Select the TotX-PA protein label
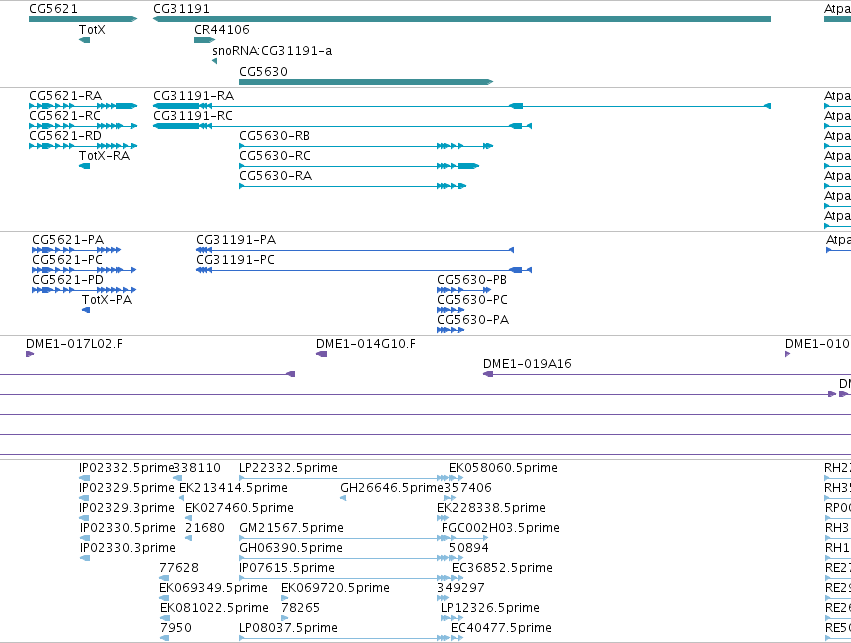Screen dimensions: 851x643 click(107, 300)
